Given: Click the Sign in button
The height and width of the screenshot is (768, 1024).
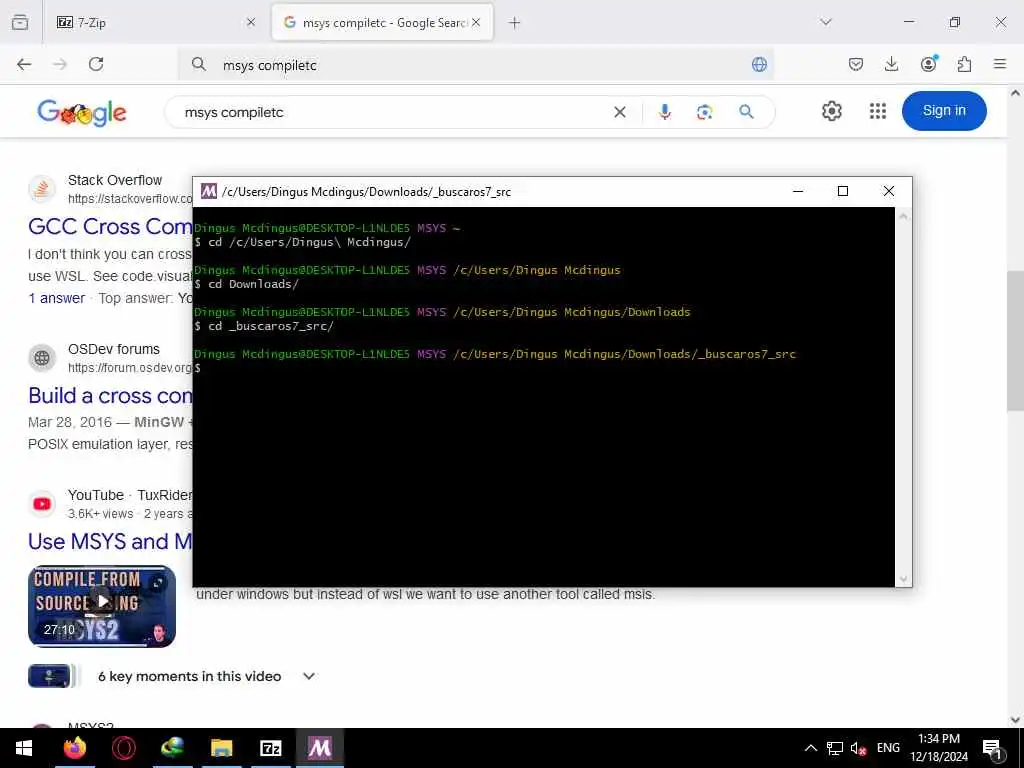Looking at the screenshot, I should click(x=944, y=111).
